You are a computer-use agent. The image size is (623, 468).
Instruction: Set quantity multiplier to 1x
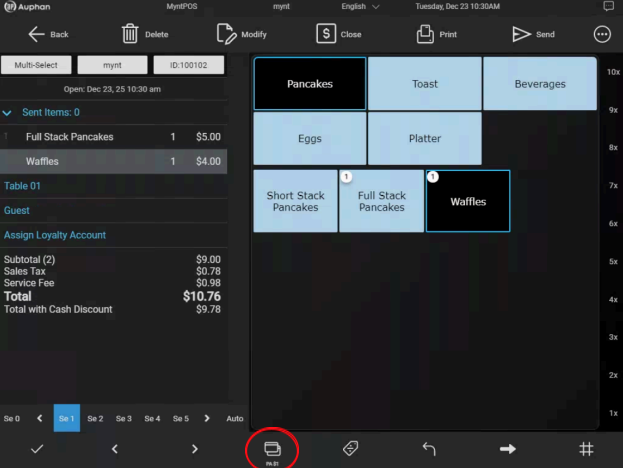tap(613, 413)
